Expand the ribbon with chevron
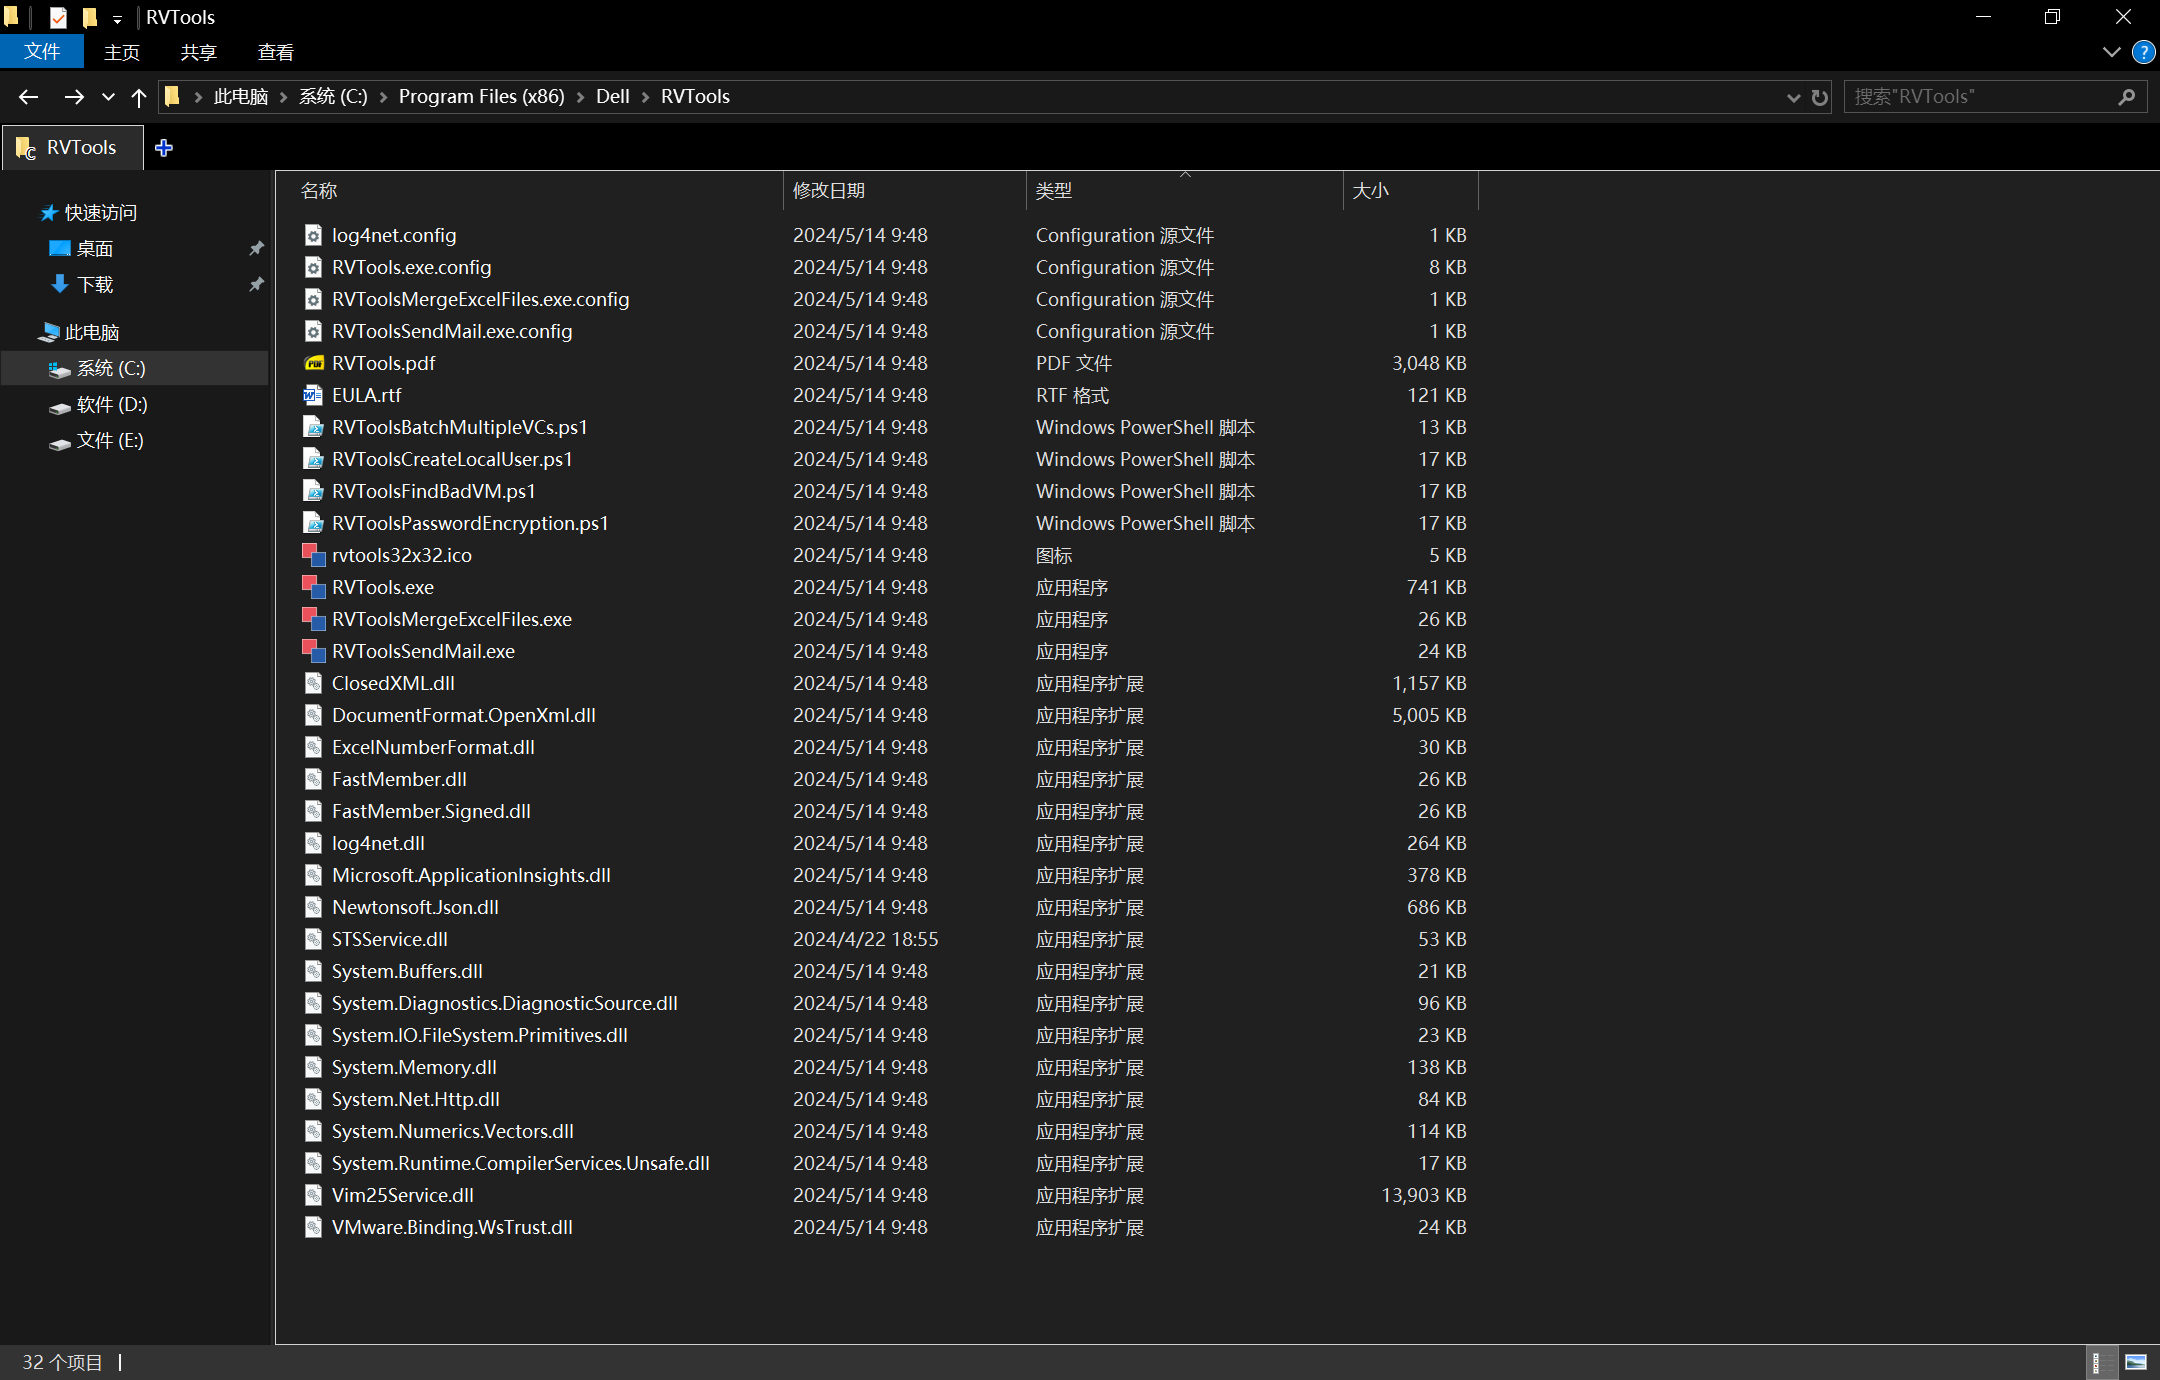Viewport: 2160px width, 1380px height. (x=2111, y=52)
